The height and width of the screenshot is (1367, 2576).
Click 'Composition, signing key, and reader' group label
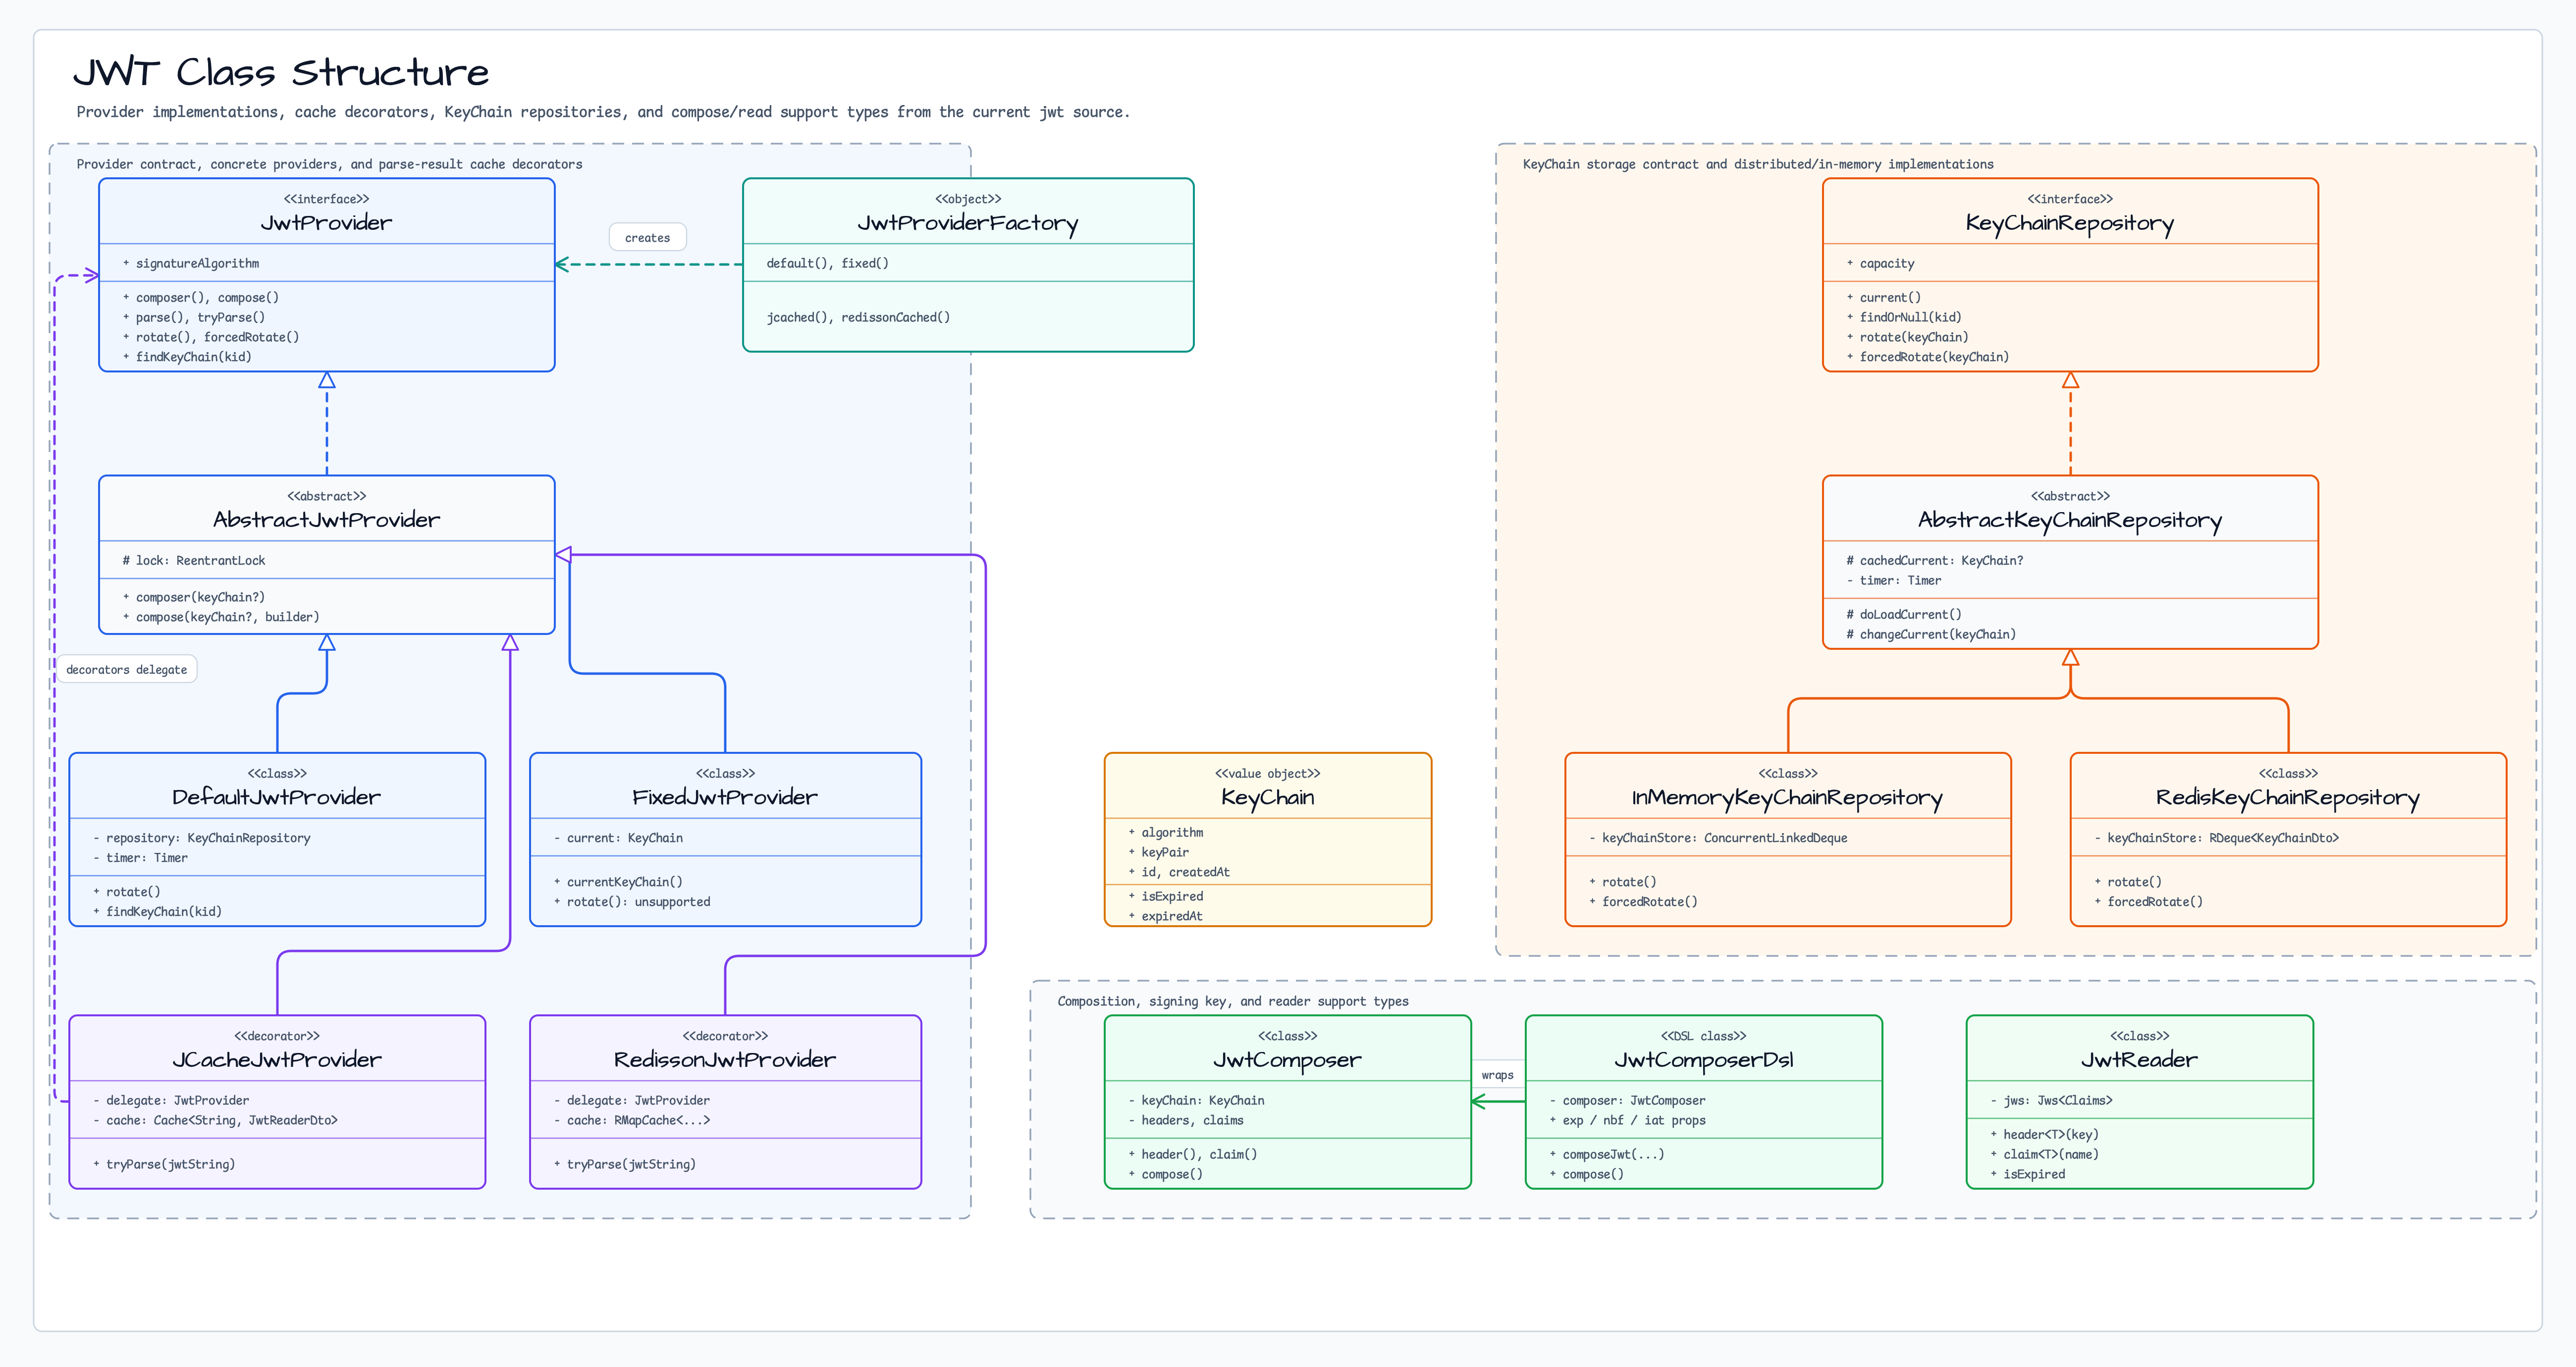coord(1233,1002)
